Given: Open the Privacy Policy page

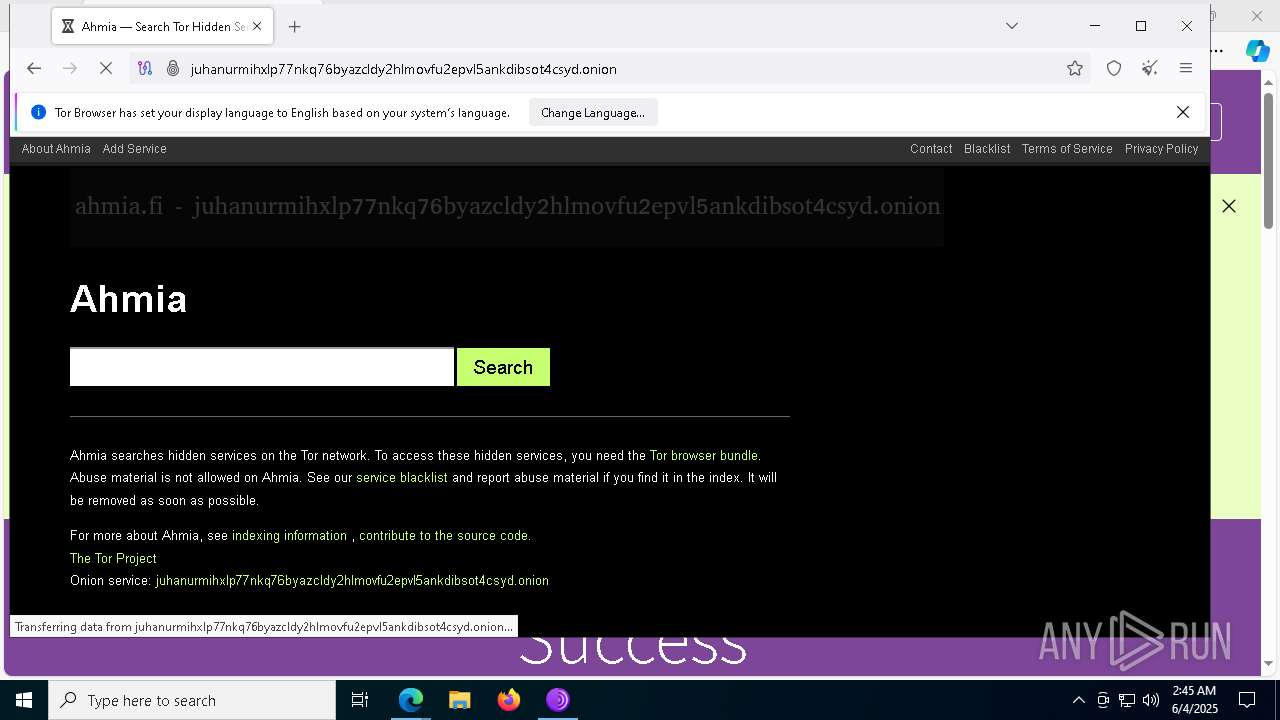Looking at the screenshot, I should point(1161,149).
